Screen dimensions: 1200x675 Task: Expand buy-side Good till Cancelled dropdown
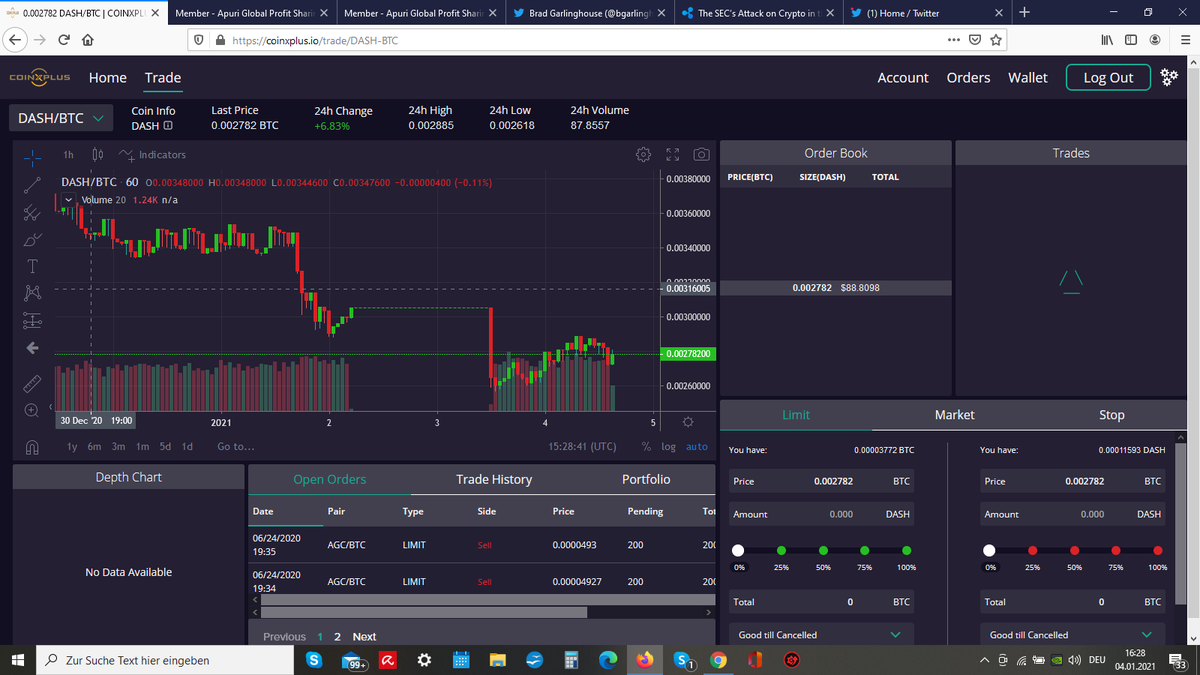tap(823, 635)
